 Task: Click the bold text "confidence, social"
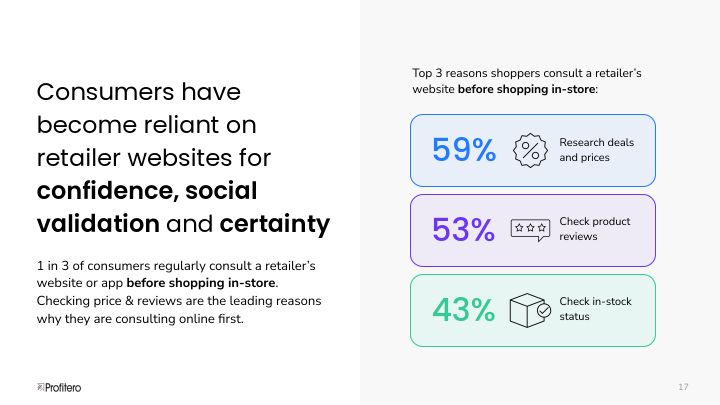click(x=147, y=190)
